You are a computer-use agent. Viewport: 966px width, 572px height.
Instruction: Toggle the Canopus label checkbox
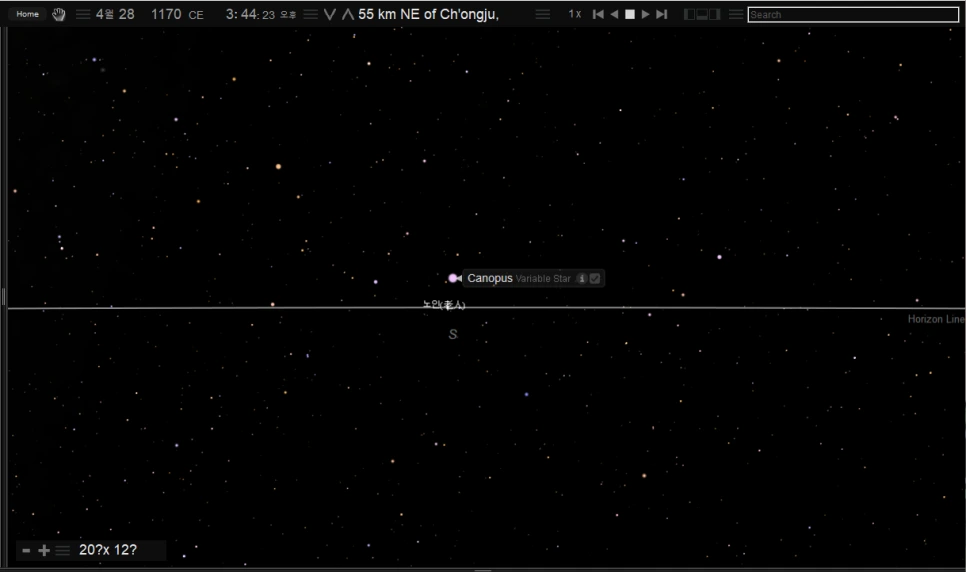tap(595, 279)
